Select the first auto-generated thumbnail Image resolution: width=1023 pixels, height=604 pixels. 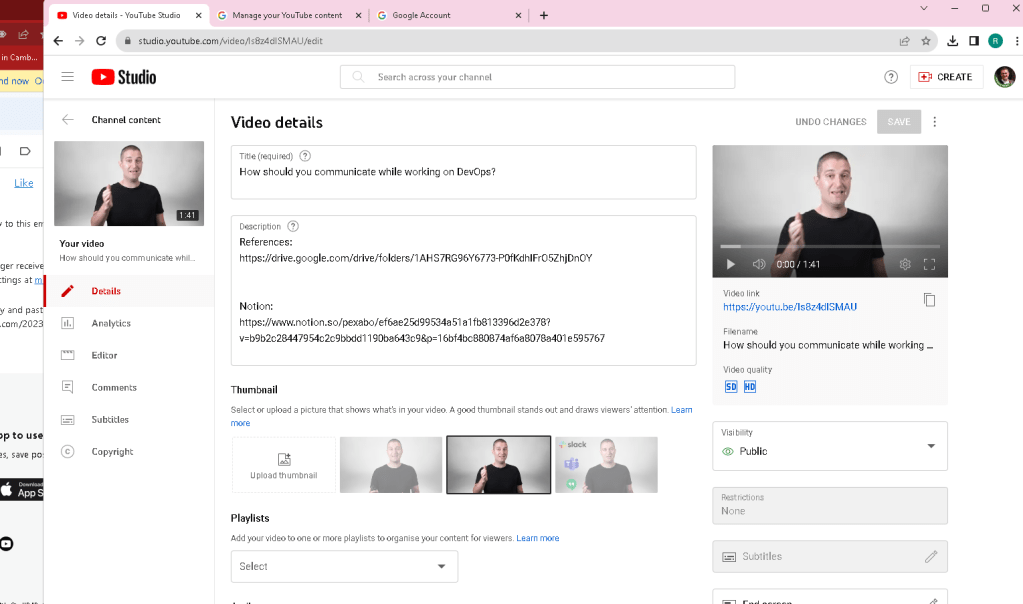(391, 464)
